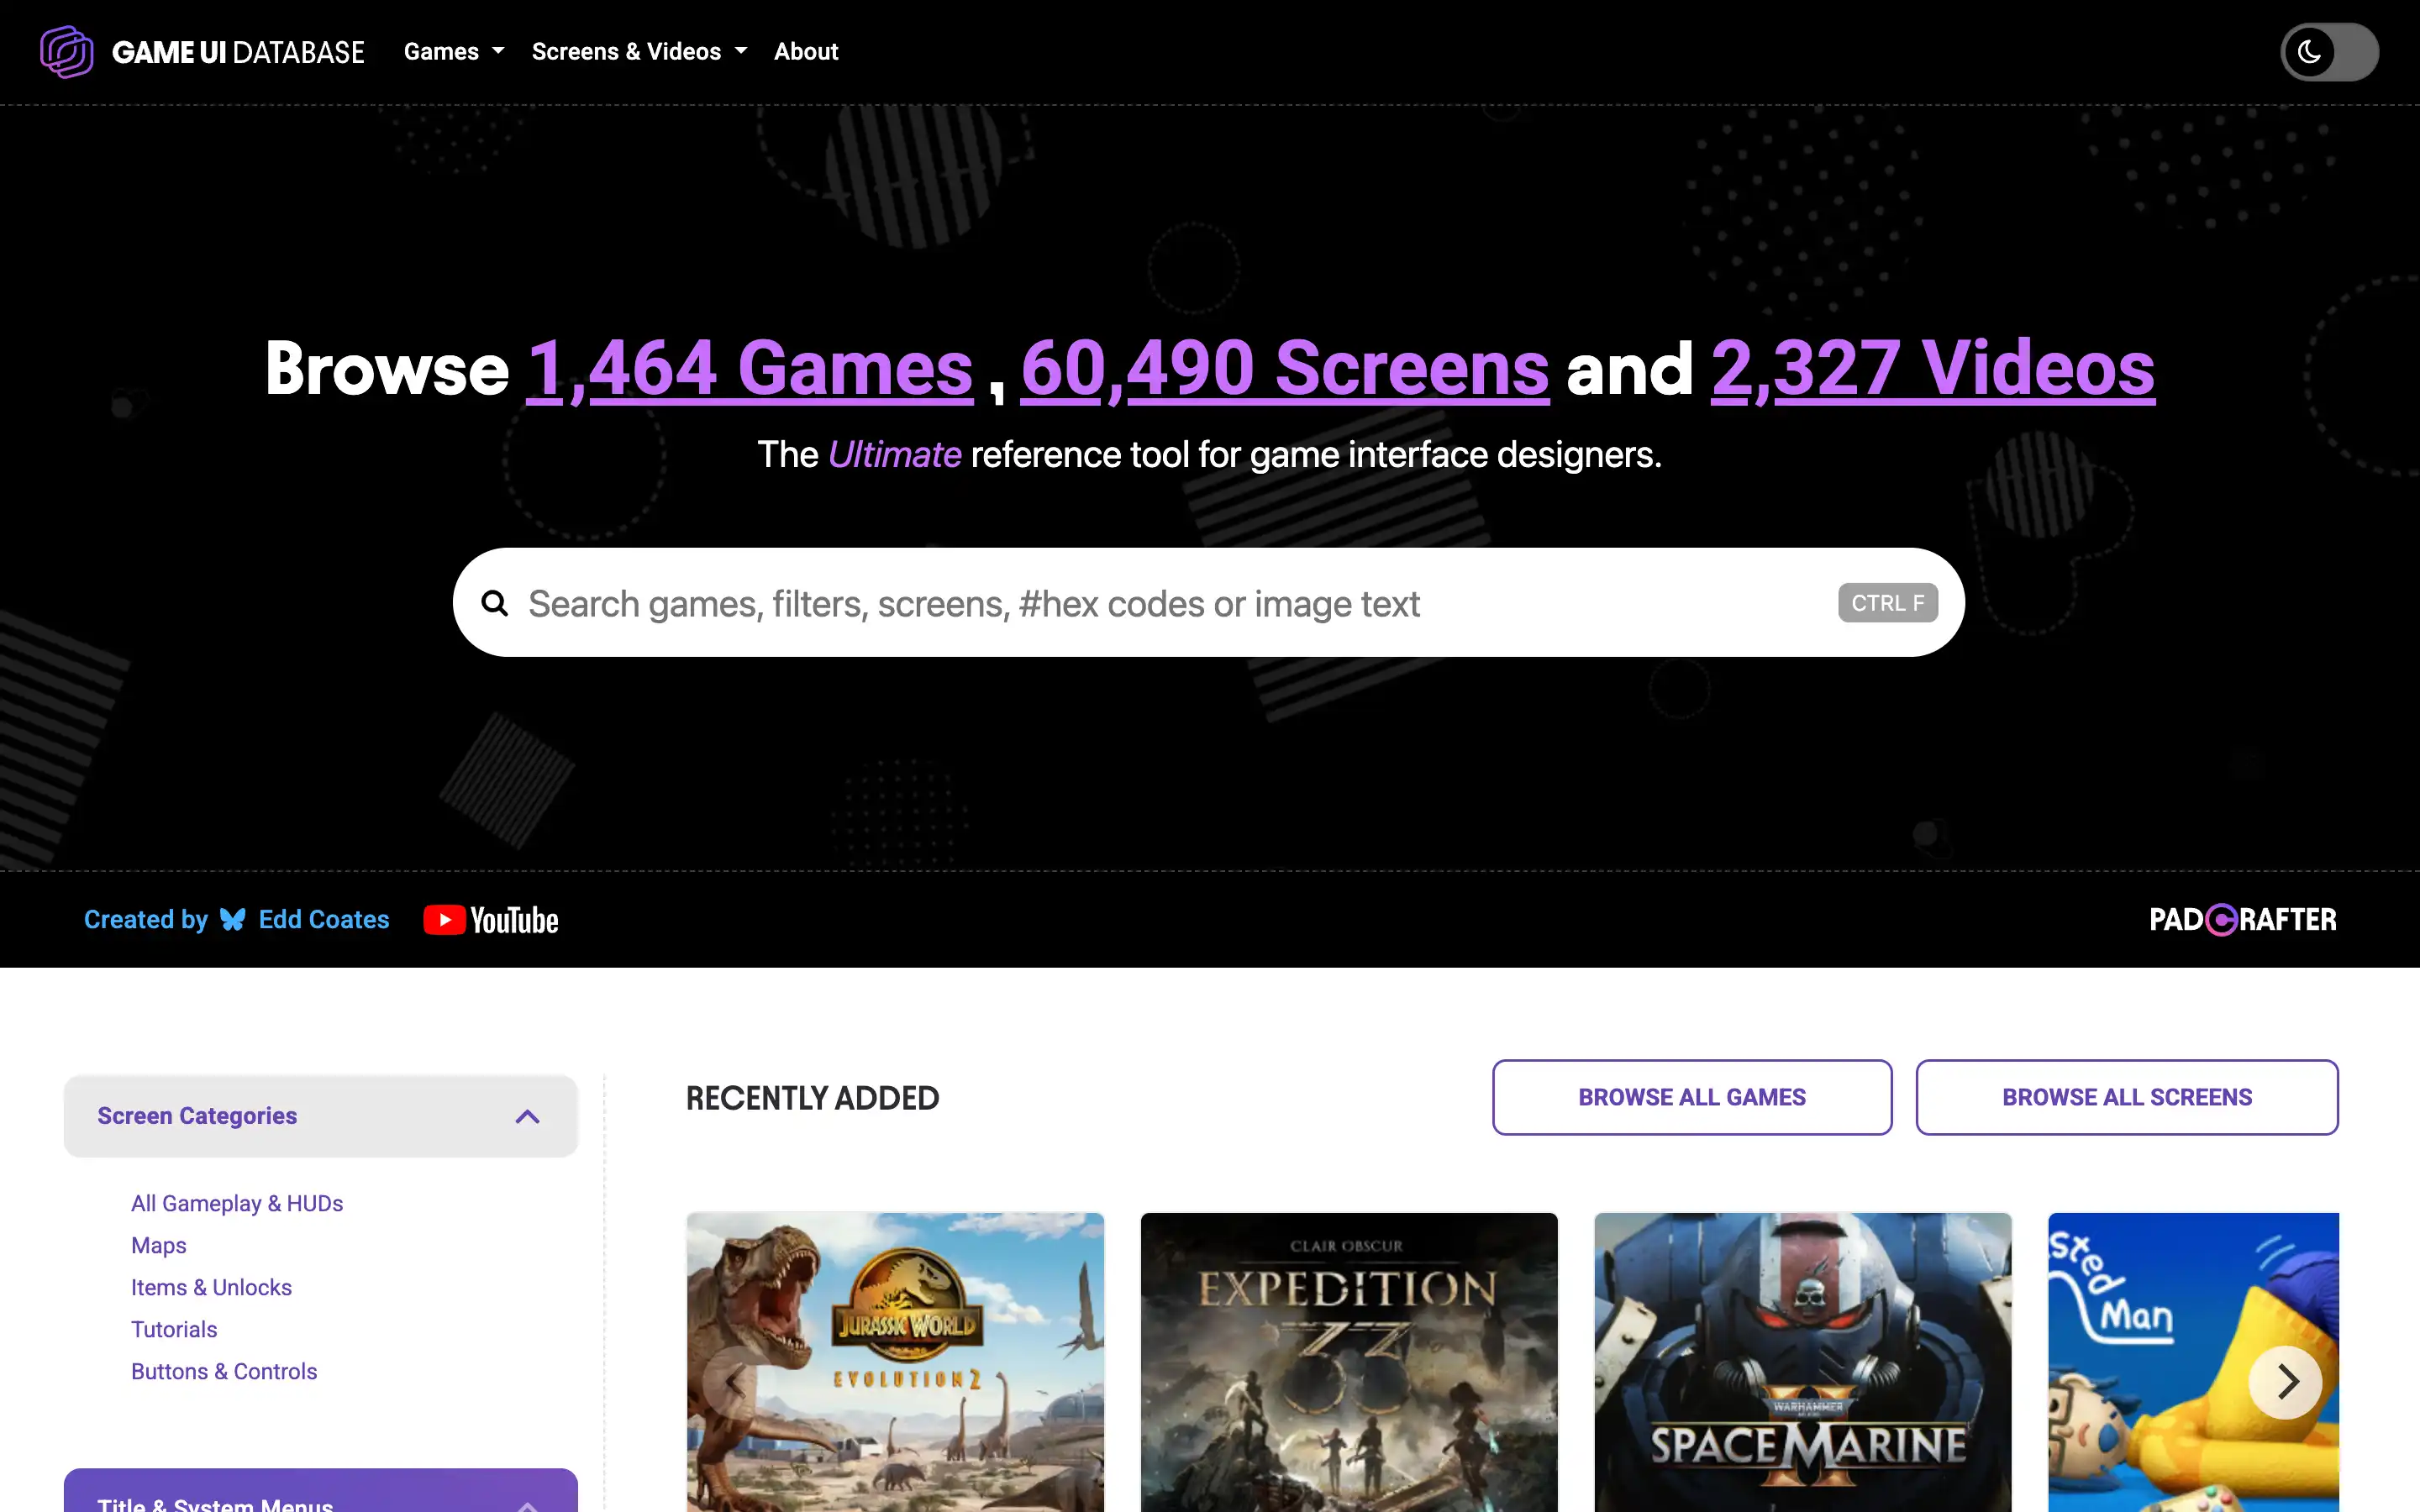
Task: Open the 1,464 Games link
Action: (750, 368)
